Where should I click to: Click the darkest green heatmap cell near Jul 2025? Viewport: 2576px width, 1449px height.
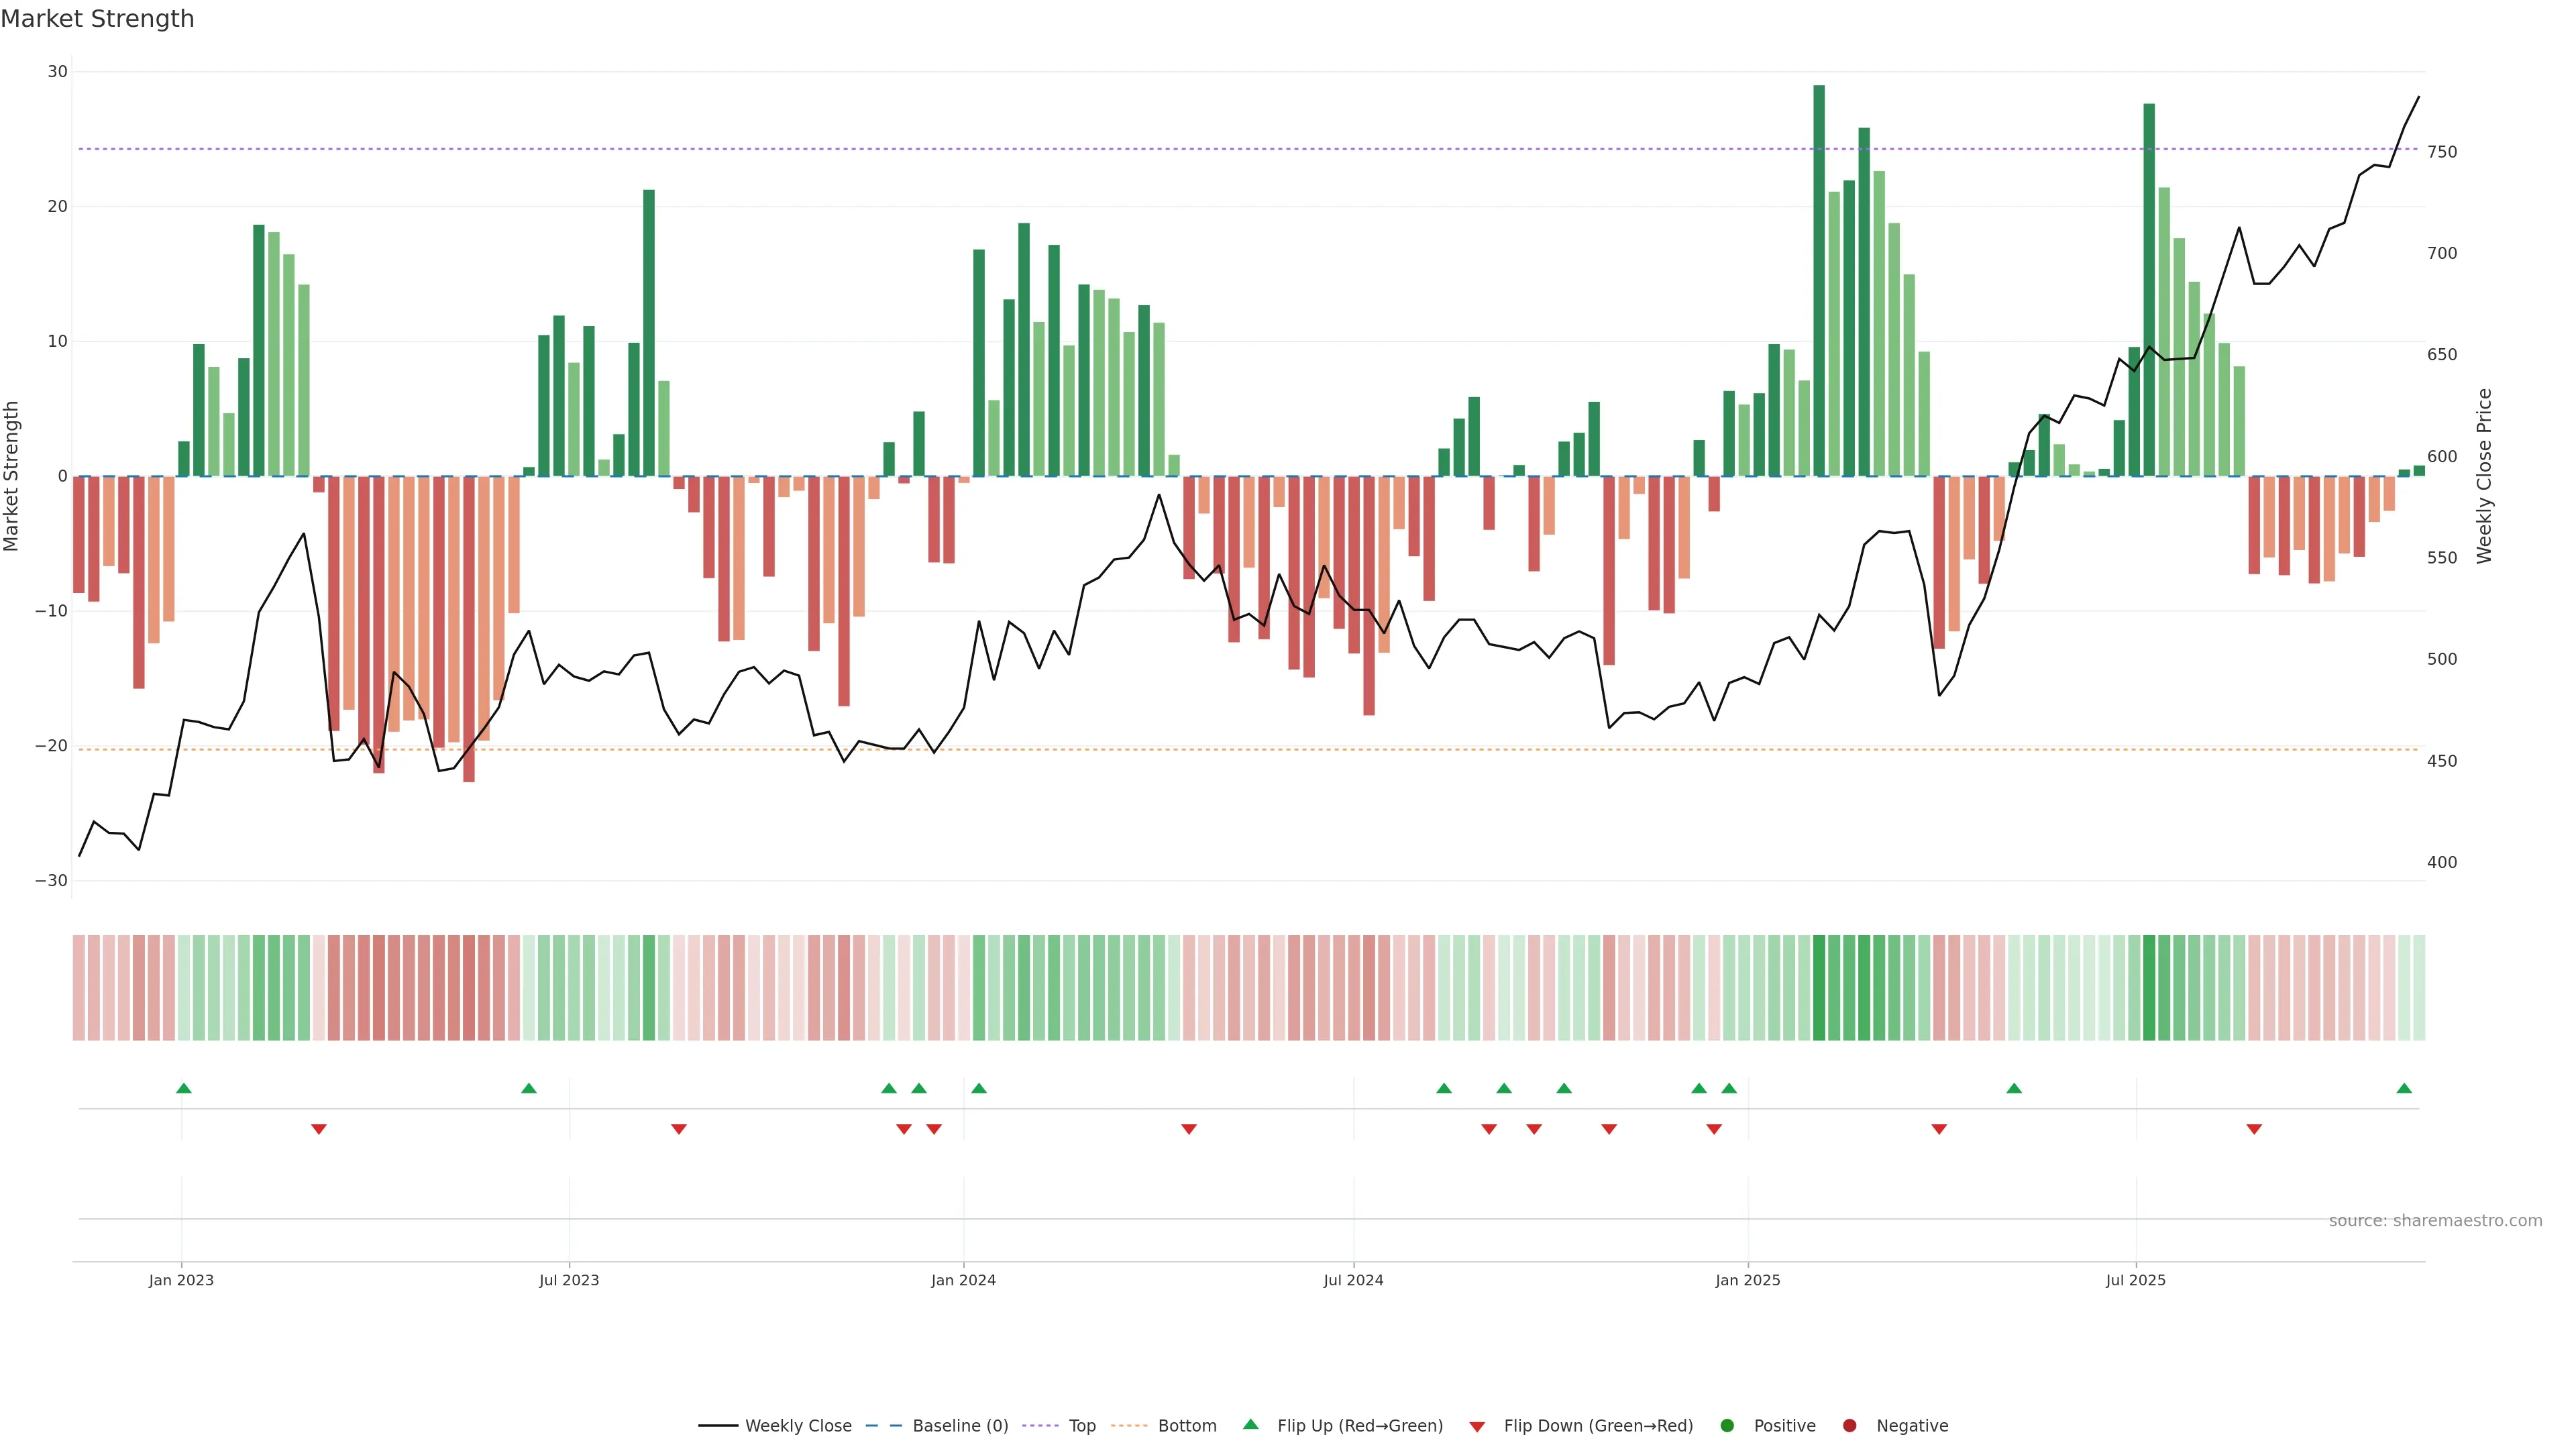point(2149,988)
